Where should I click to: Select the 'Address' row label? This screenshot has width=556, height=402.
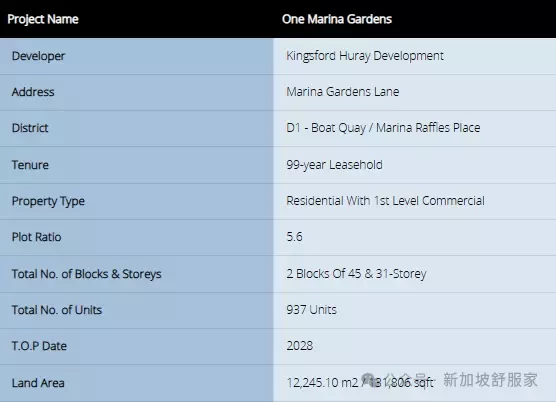coord(33,92)
